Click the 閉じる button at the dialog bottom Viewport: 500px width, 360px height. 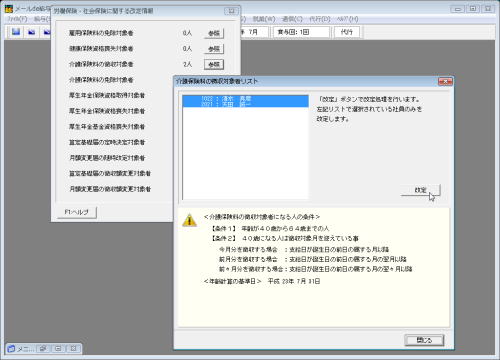coord(424,340)
